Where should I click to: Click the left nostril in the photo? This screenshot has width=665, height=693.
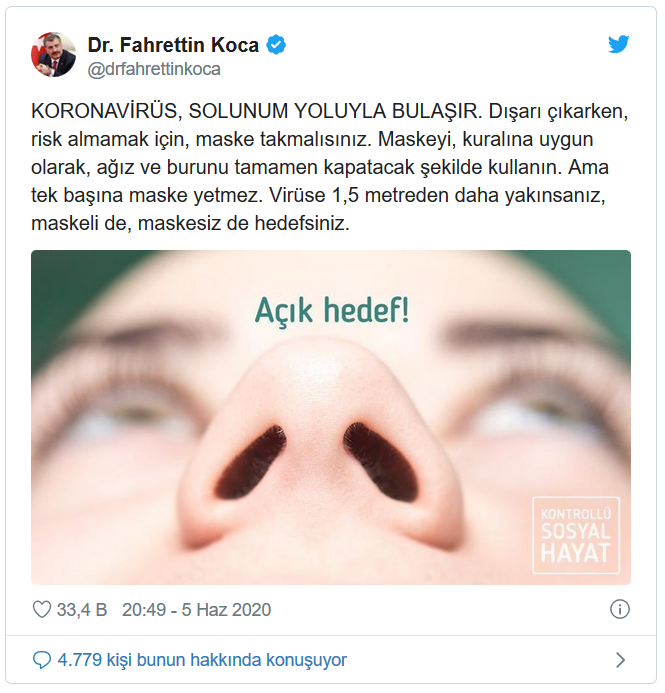pyautogui.click(x=251, y=461)
